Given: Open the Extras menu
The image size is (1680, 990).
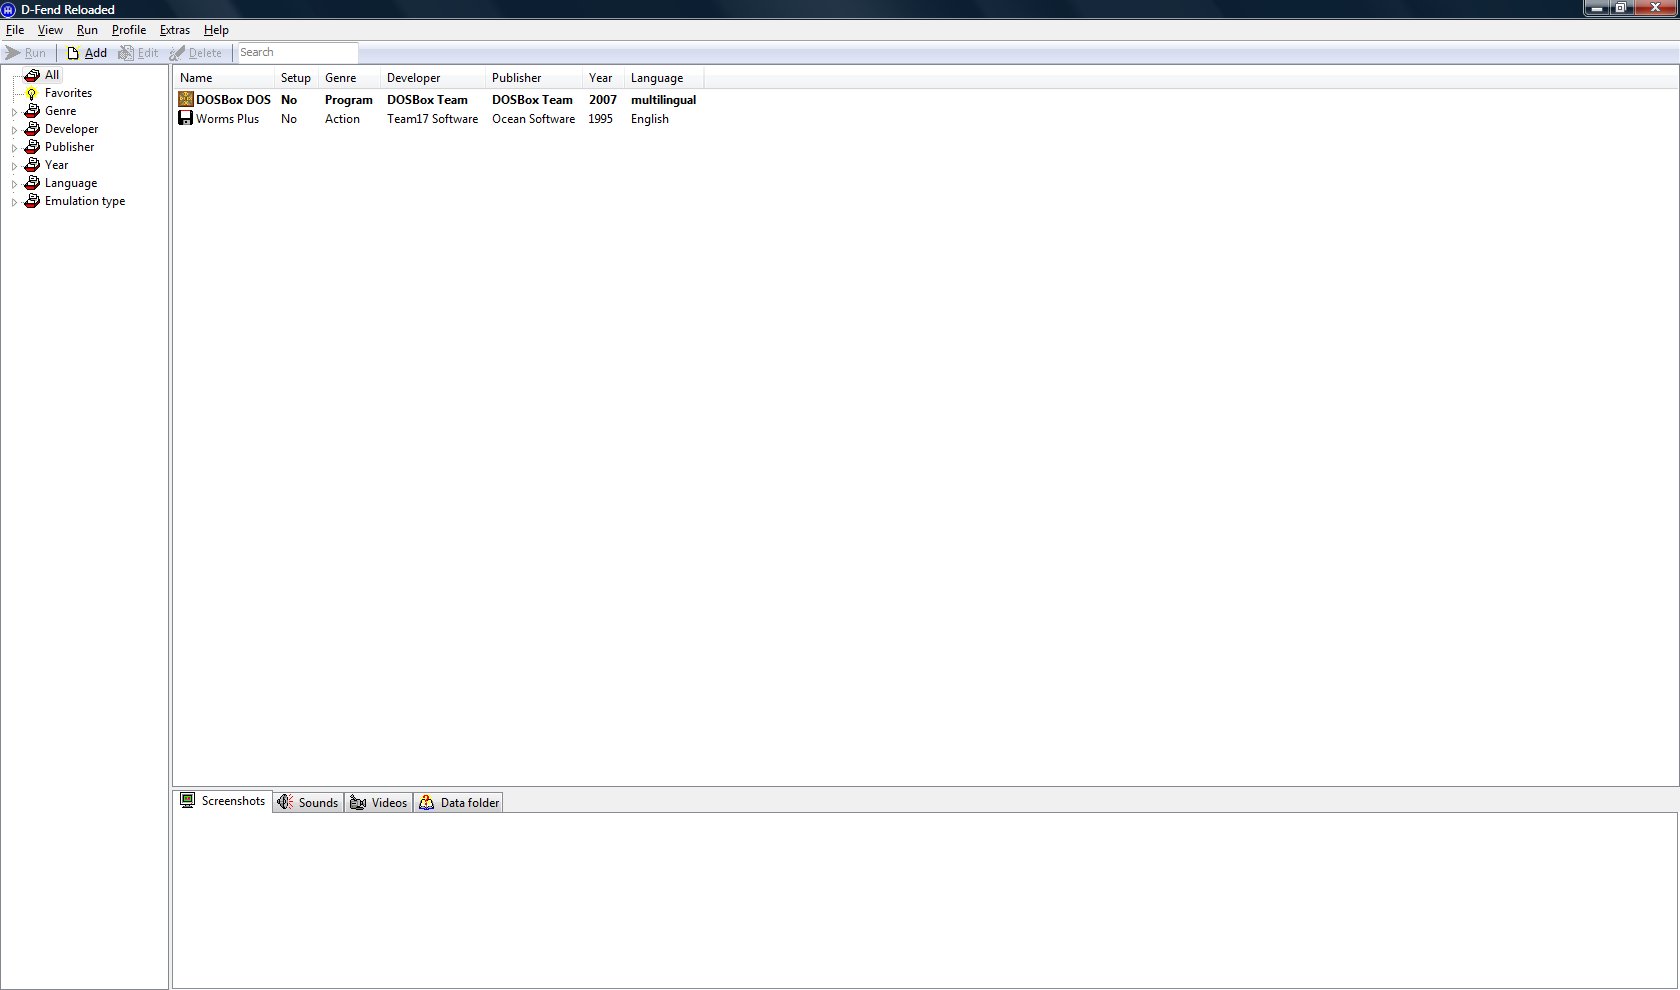Looking at the screenshot, I should click(174, 30).
